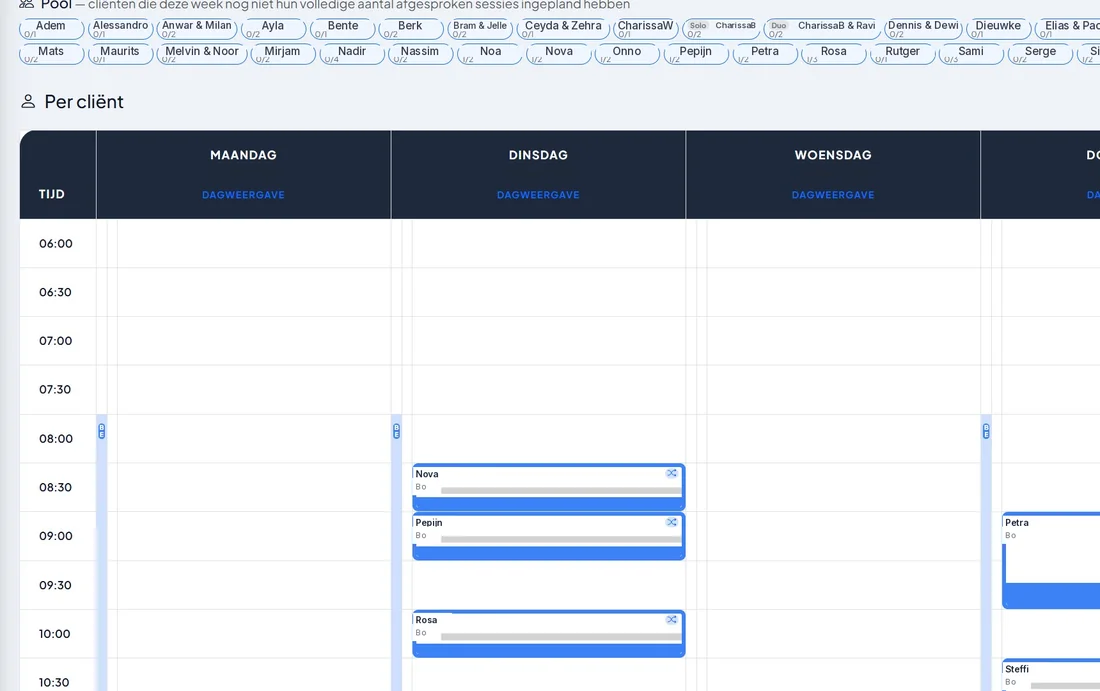Click the TIJD column header
The width and height of the screenshot is (1100, 691).
[x=52, y=194]
